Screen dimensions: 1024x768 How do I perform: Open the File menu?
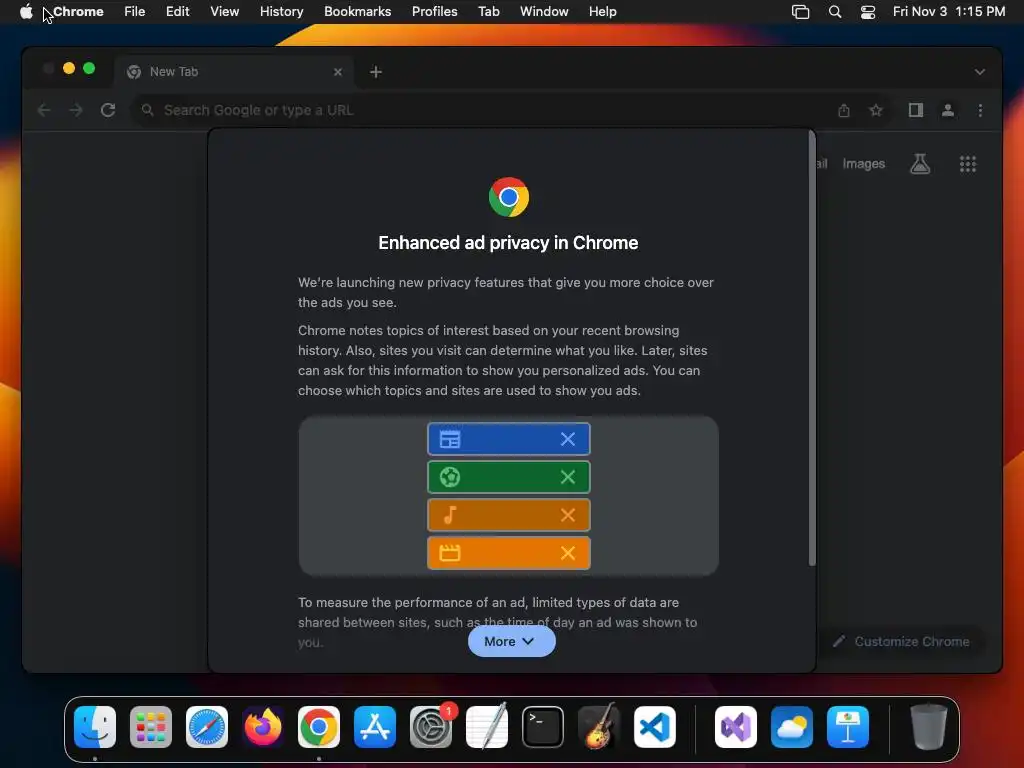(135, 12)
